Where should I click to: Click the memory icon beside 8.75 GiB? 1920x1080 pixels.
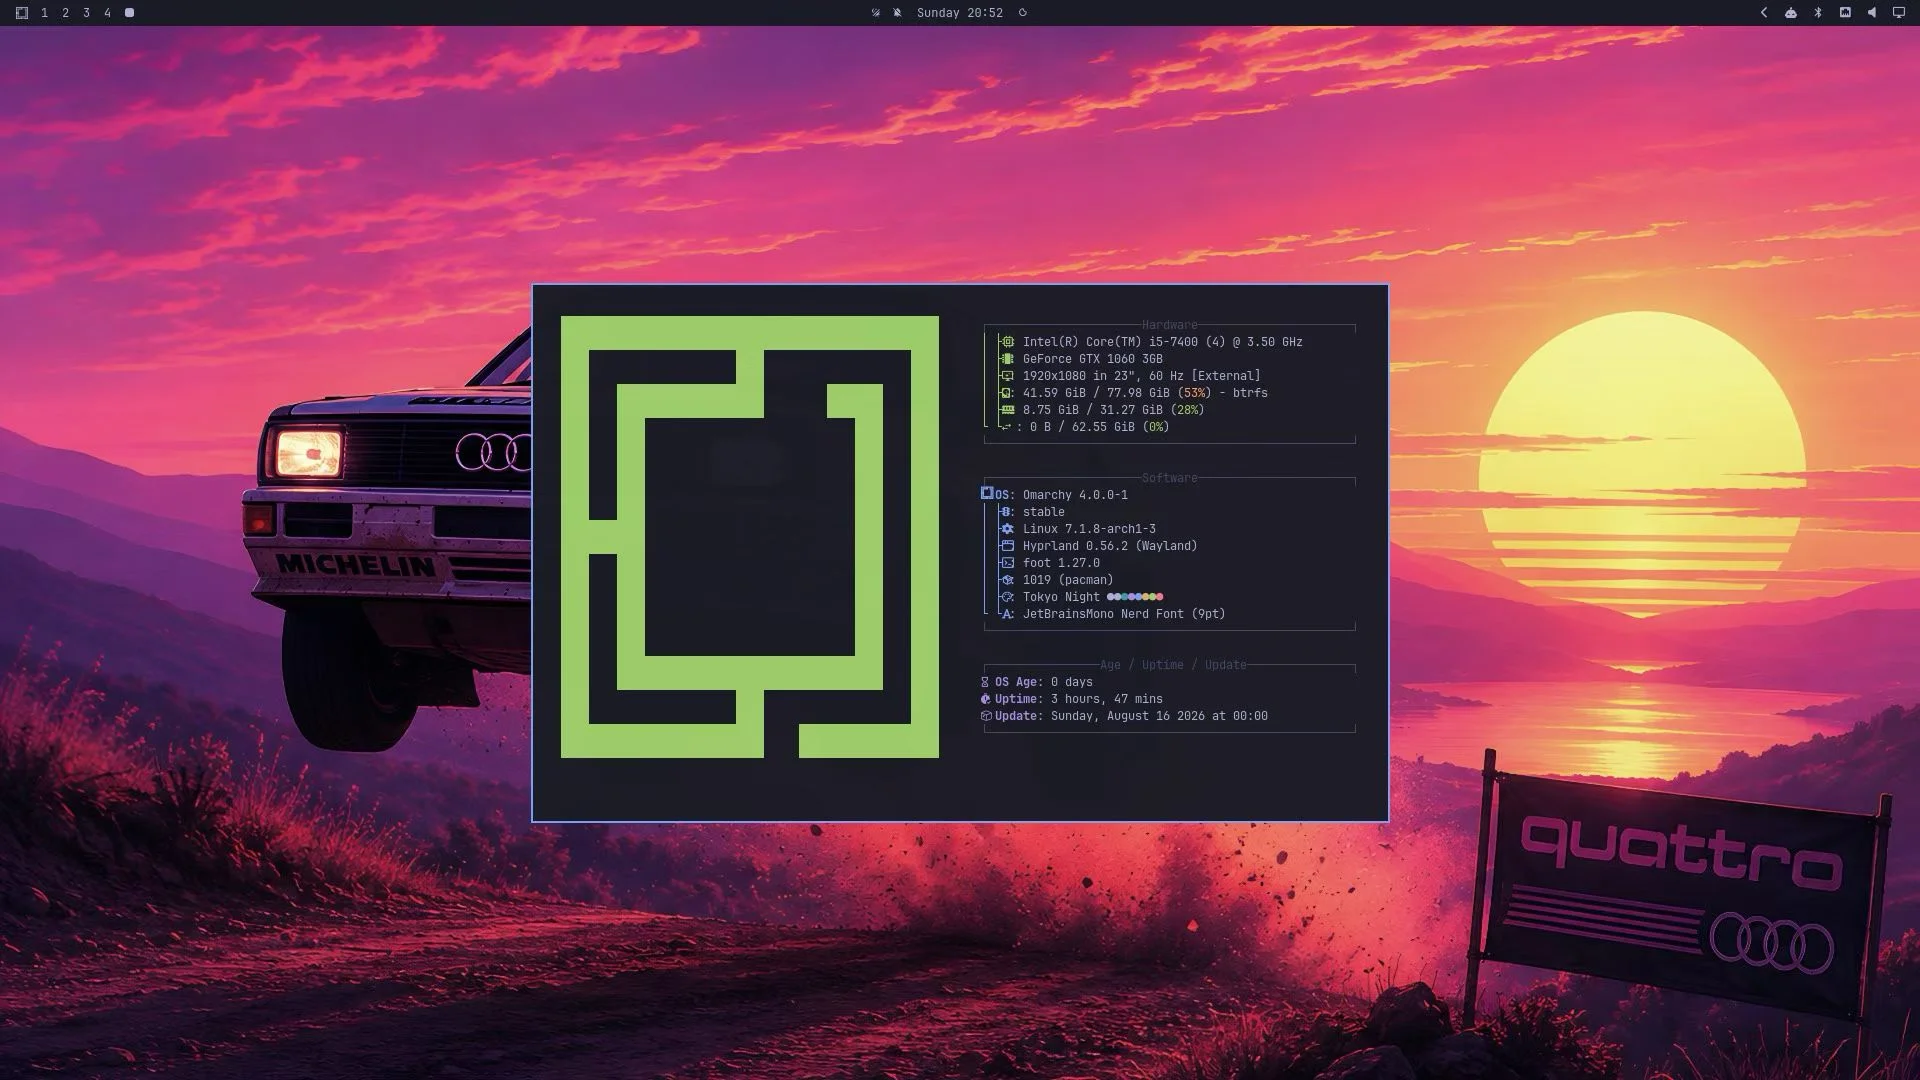point(1008,410)
